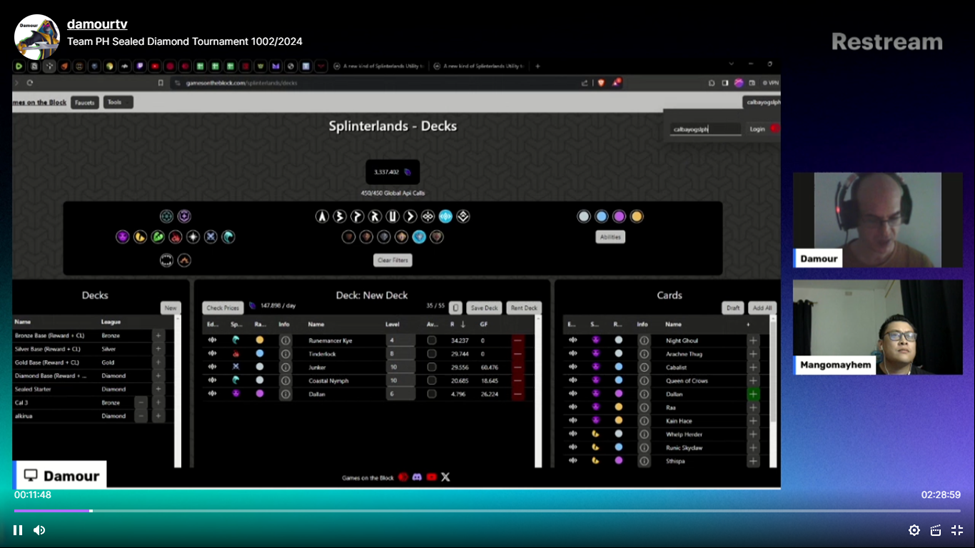
Task: Show info for Coastal Nymph in deck
Action: (x=285, y=381)
